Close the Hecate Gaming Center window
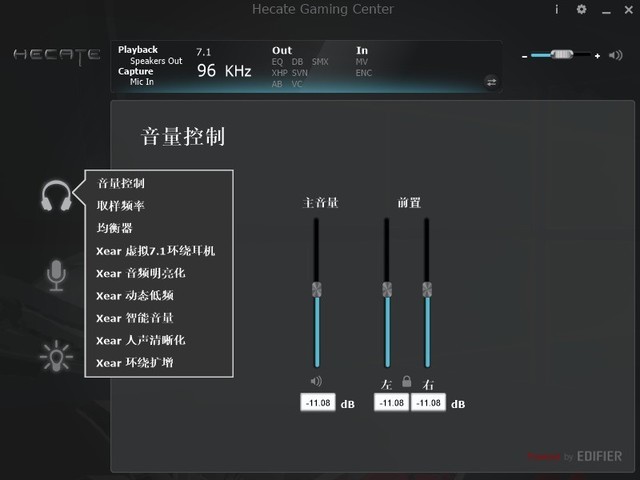The width and height of the screenshot is (640, 480). 629,9
